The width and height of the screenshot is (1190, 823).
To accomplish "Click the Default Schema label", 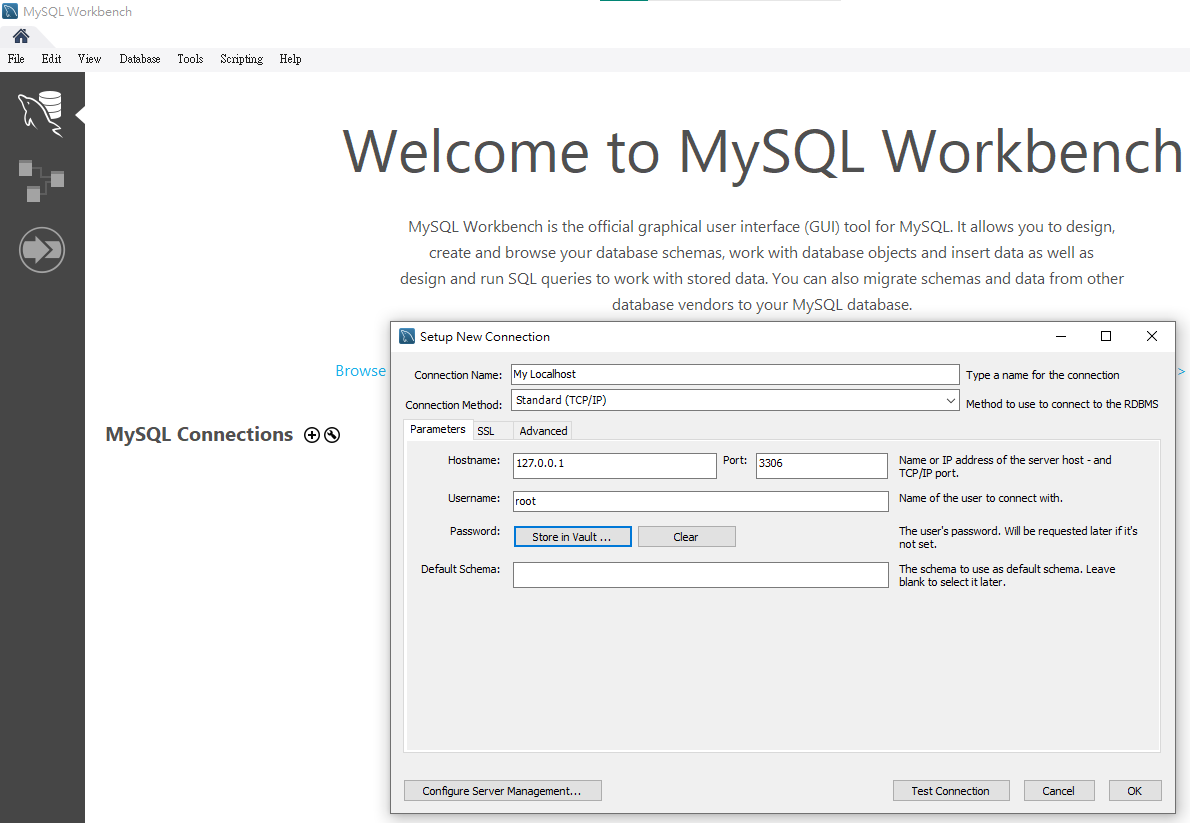I will [461, 569].
